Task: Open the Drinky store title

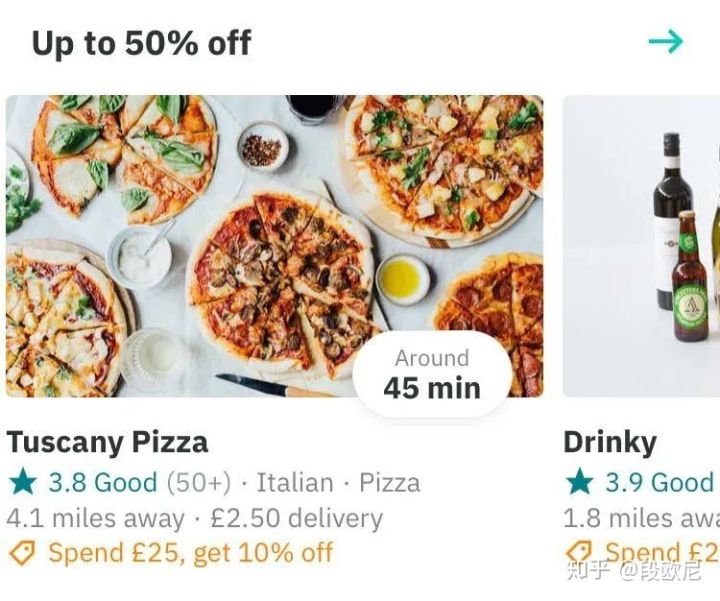Action: point(610,442)
